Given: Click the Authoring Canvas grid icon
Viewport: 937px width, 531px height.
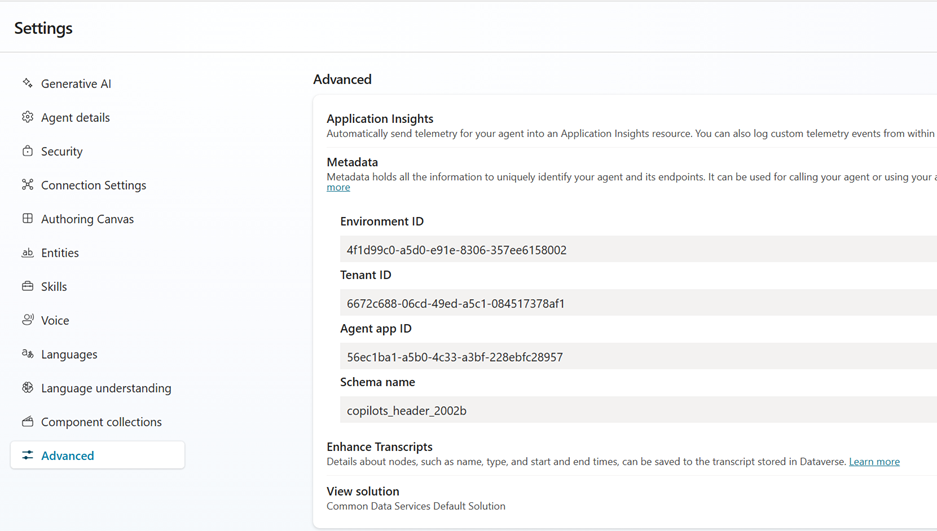Looking at the screenshot, I should pos(28,219).
